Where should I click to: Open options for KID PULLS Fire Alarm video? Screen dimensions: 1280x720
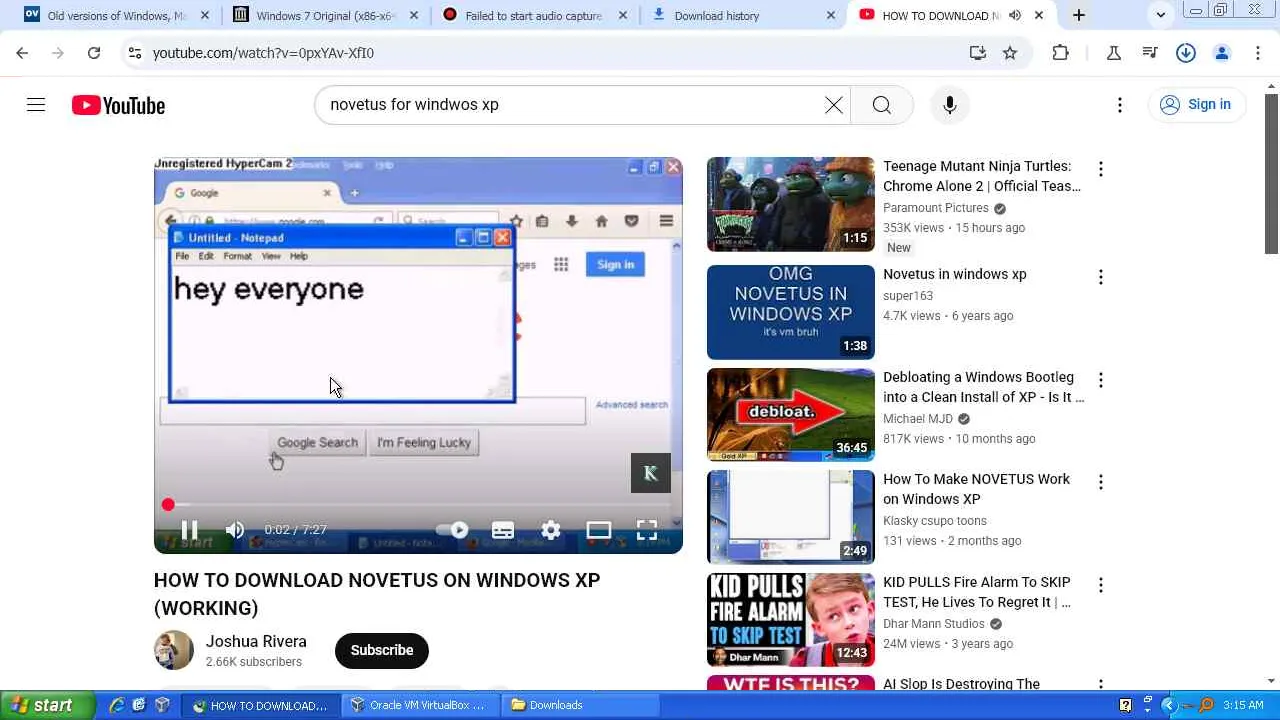click(1101, 585)
